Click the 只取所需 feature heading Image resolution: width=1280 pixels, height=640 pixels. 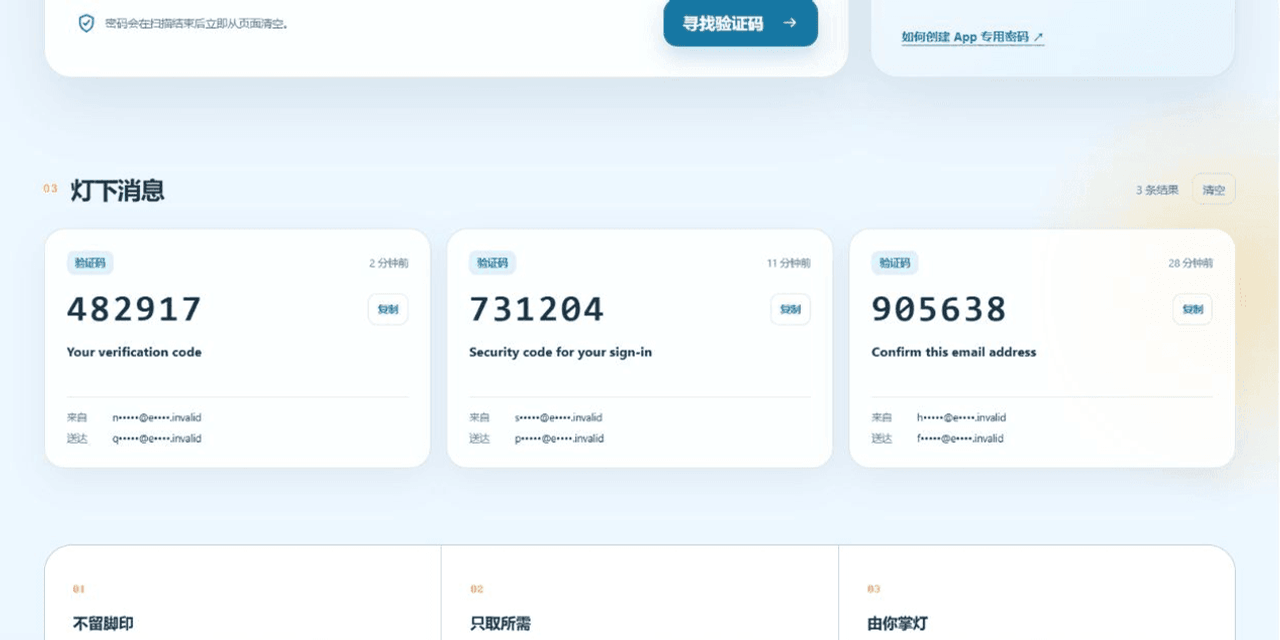point(500,624)
